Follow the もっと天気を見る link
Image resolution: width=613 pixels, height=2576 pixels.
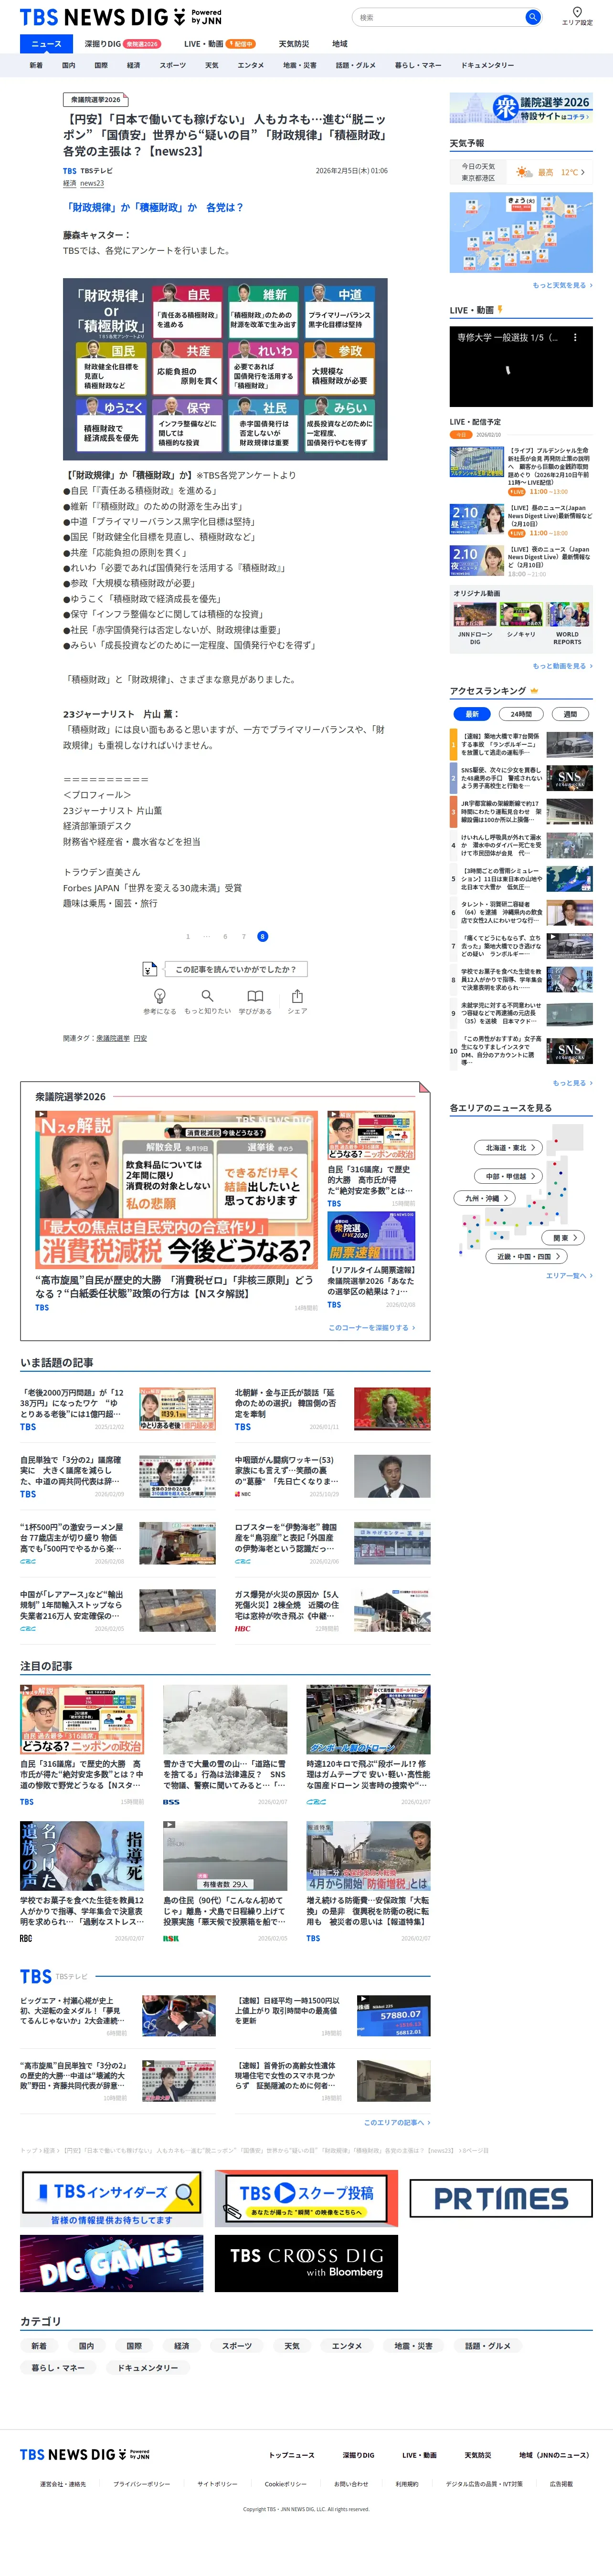[x=562, y=285]
